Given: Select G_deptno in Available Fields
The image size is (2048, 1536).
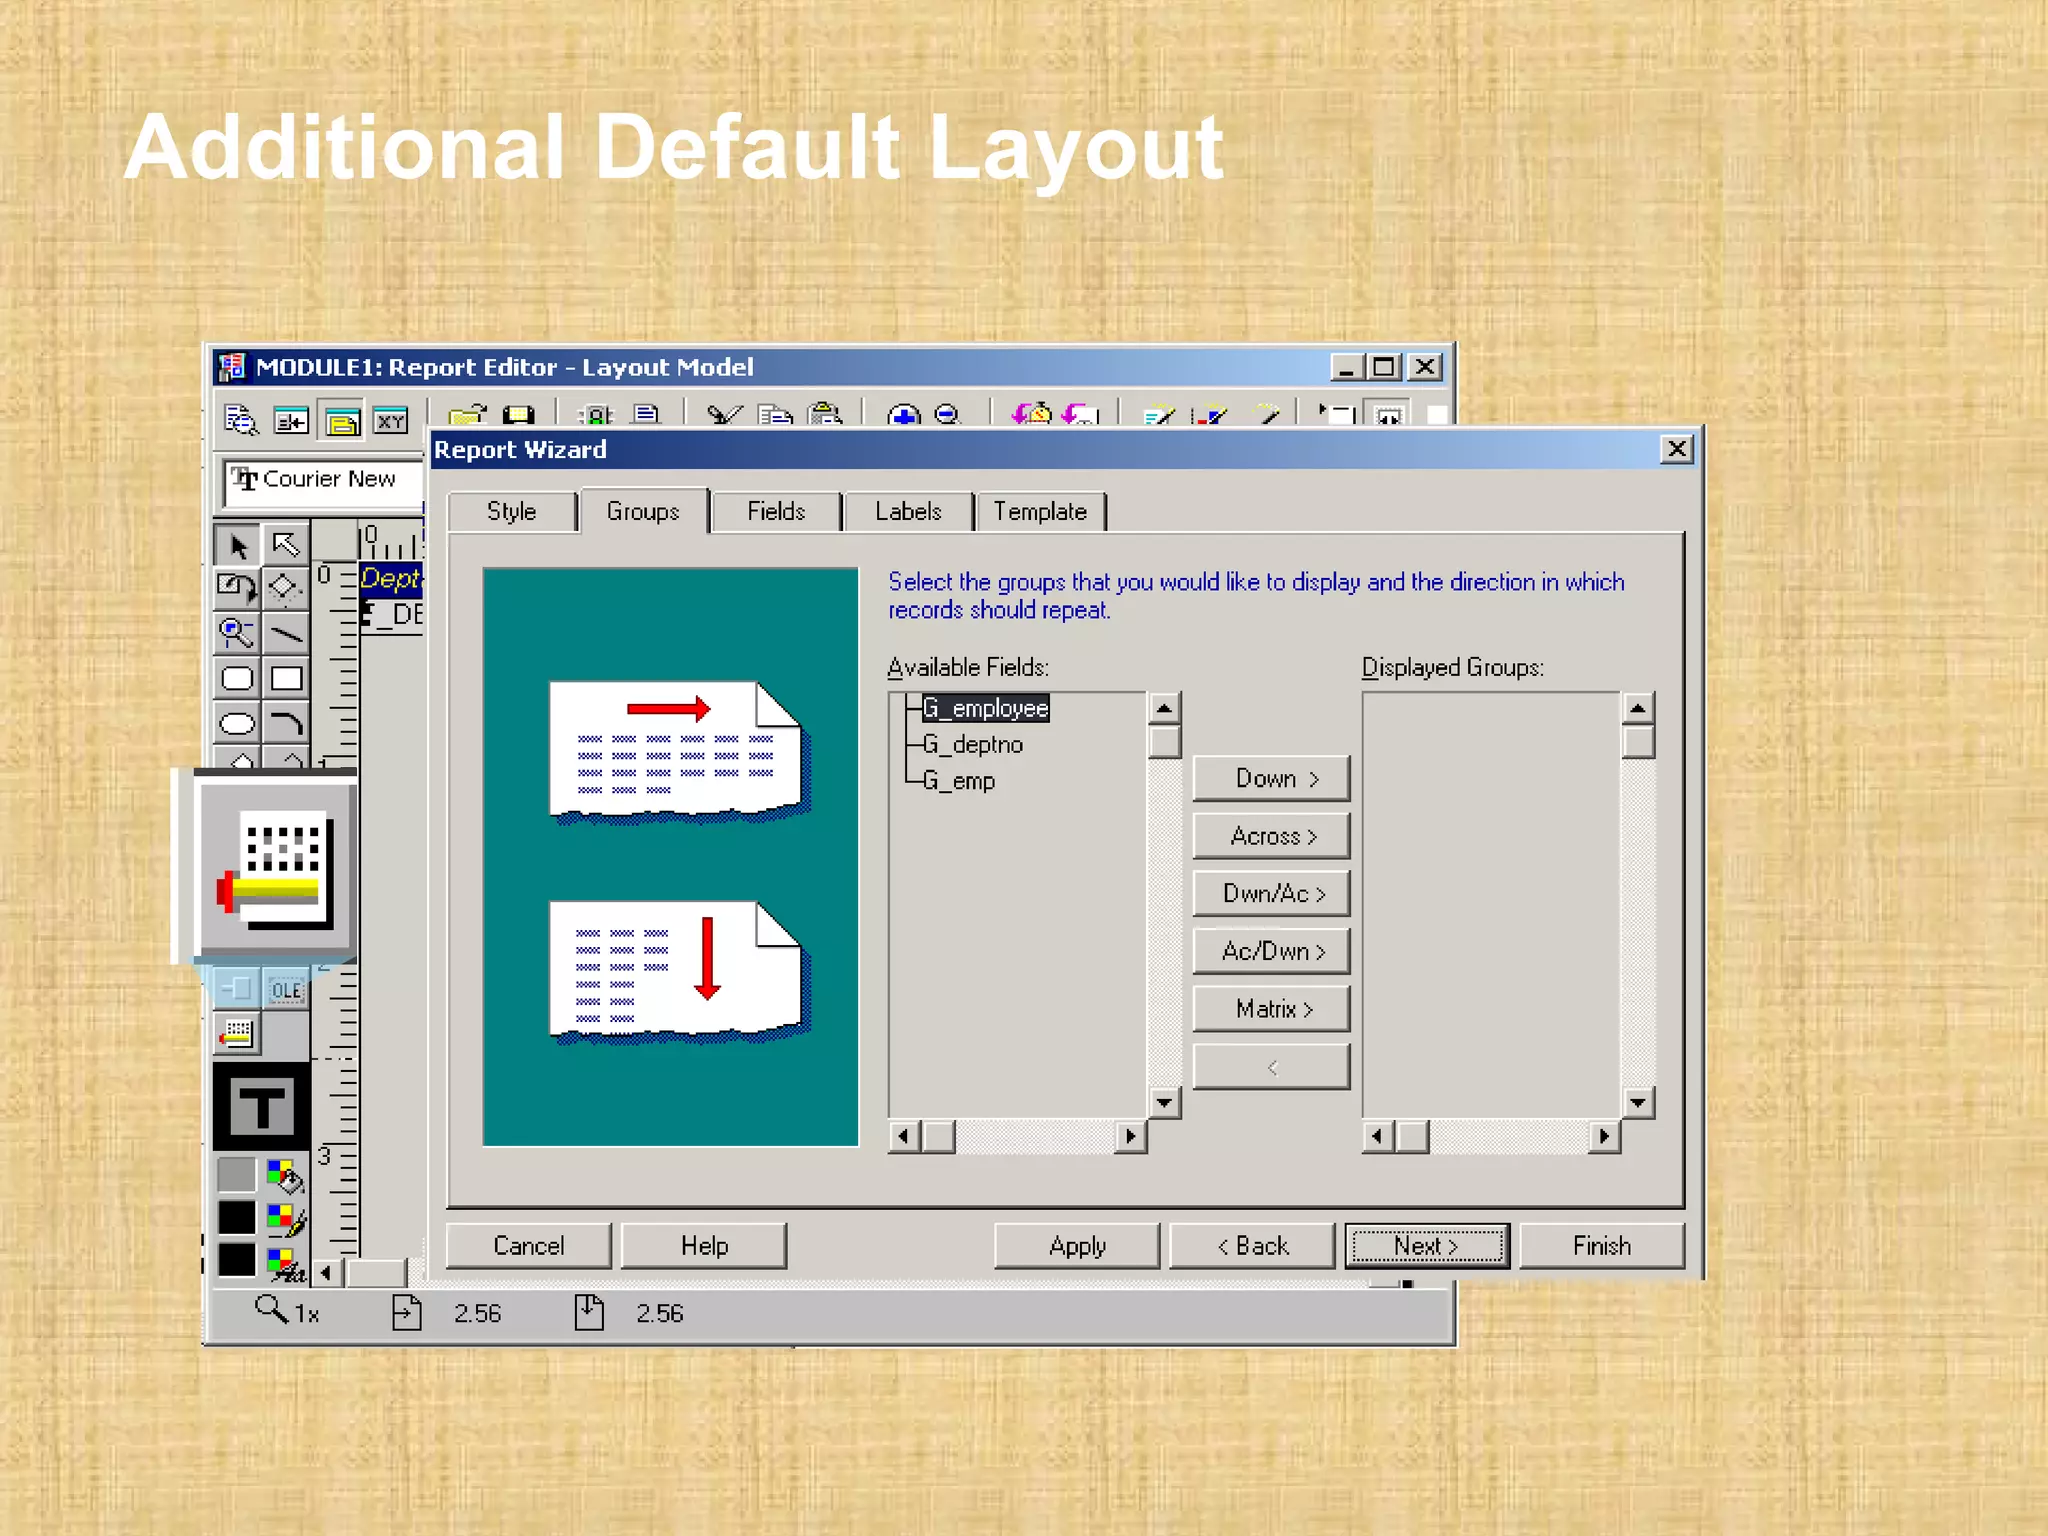Looking at the screenshot, I should (973, 744).
